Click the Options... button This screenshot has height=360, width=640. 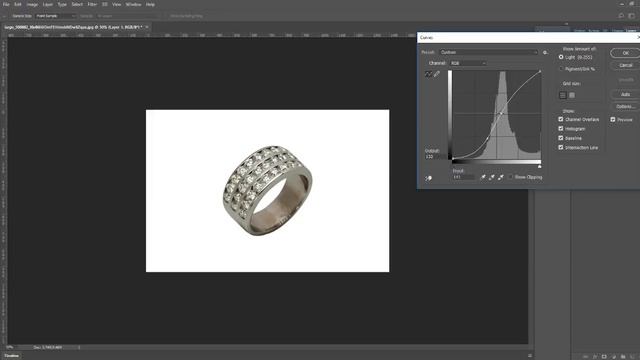pos(625,107)
